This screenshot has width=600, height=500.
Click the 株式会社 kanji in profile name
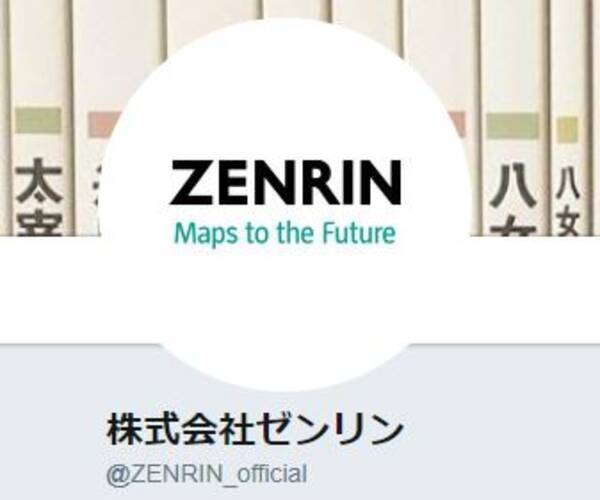181,430
